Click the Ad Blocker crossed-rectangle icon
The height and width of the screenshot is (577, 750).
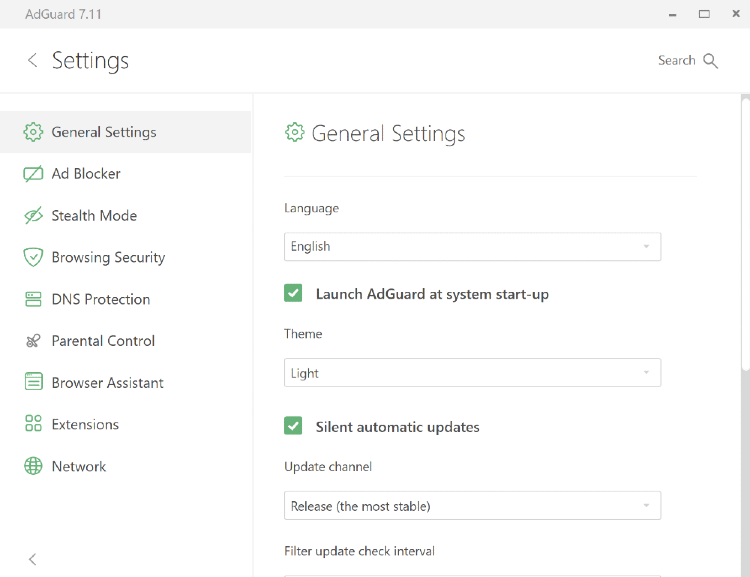pyautogui.click(x=33, y=174)
